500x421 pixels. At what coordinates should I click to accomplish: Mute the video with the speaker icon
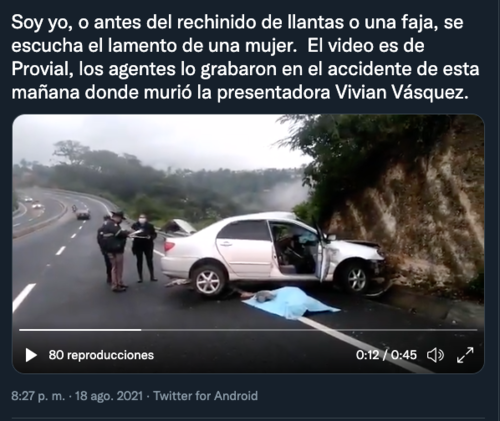(x=435, y=355)
